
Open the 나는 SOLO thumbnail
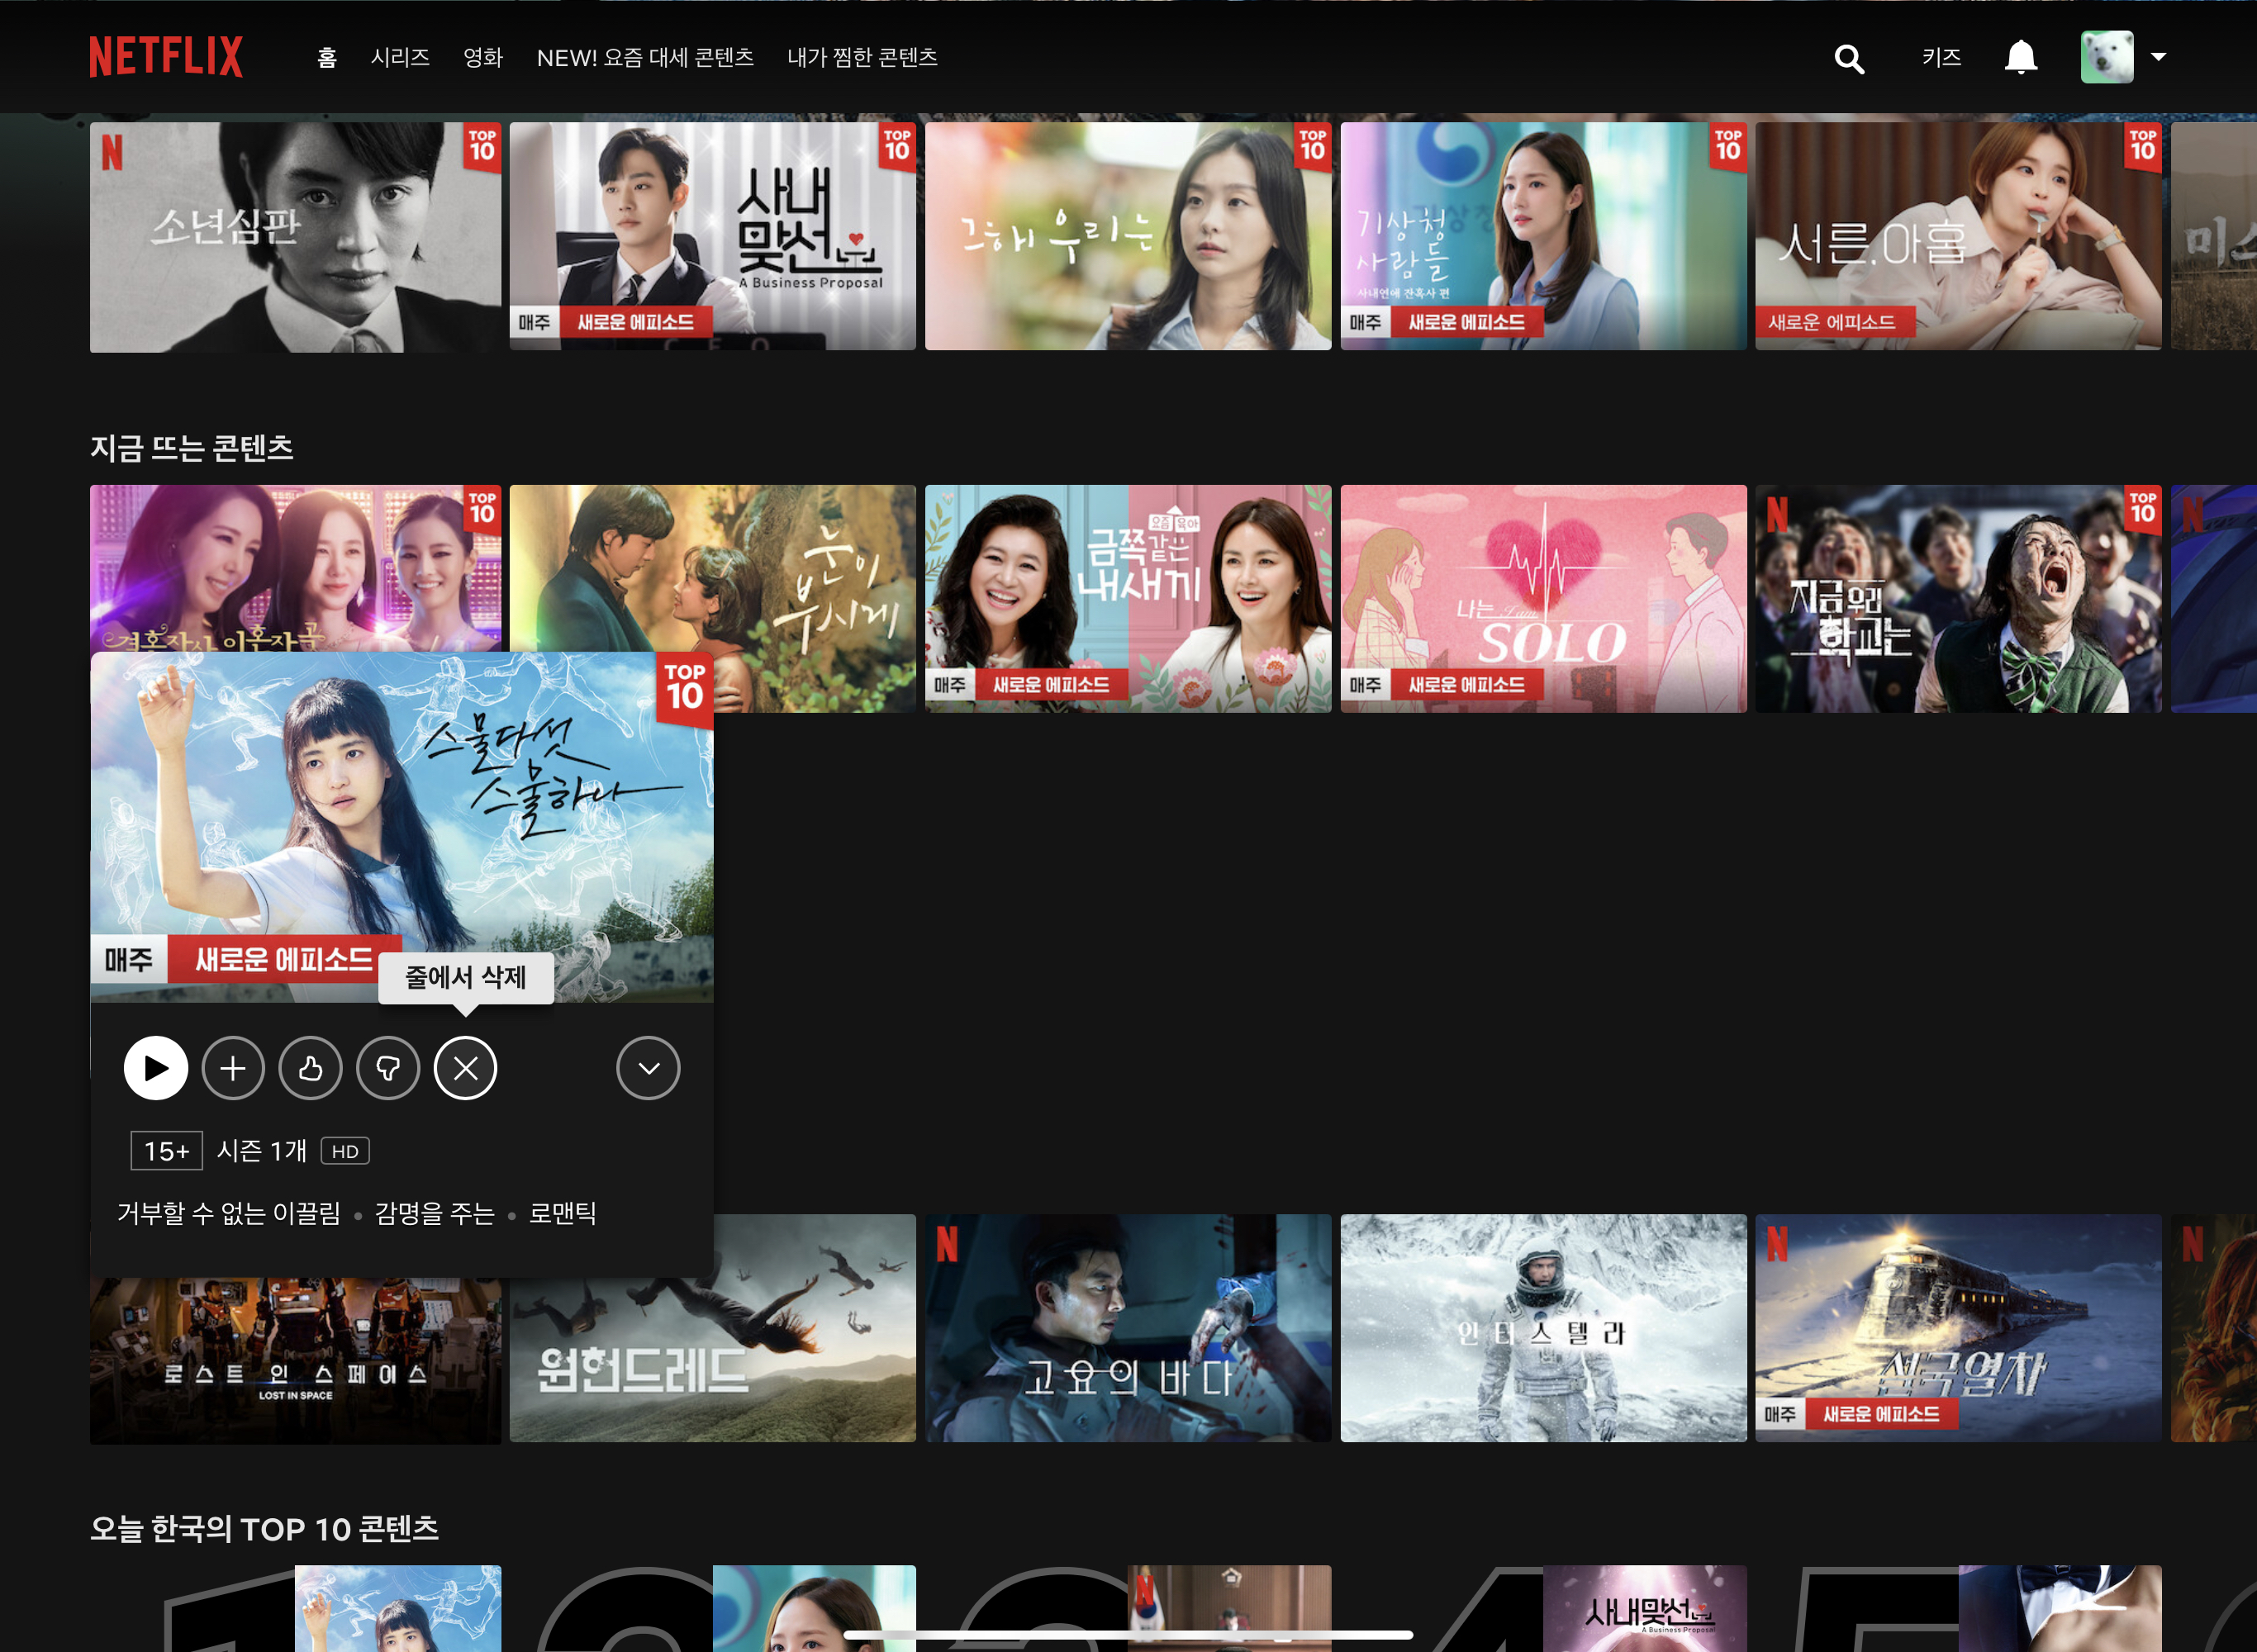(1543, 598)
